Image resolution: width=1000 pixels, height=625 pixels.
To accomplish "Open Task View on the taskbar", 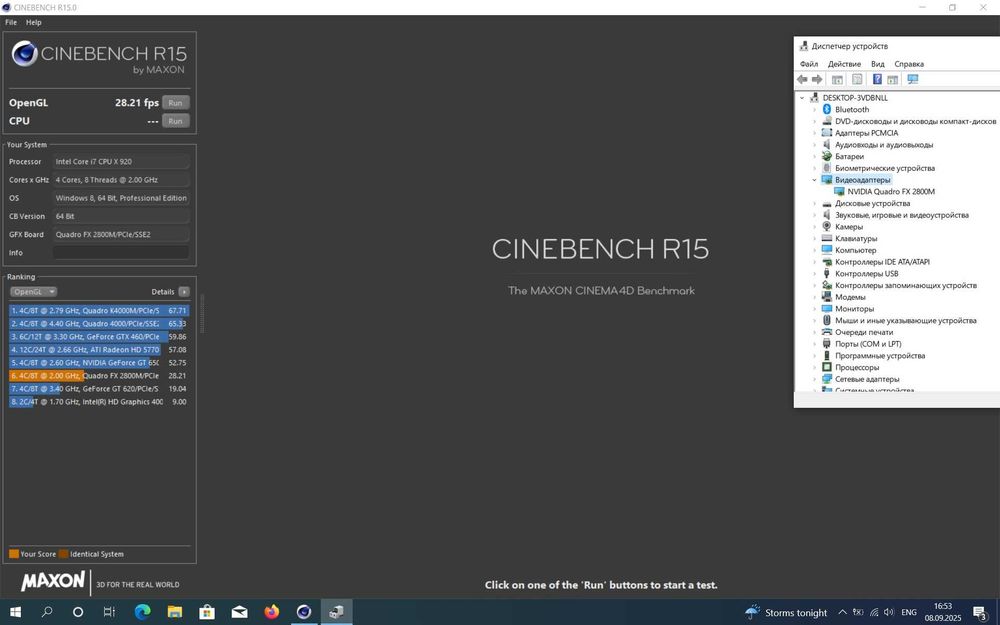I will 109,612.
